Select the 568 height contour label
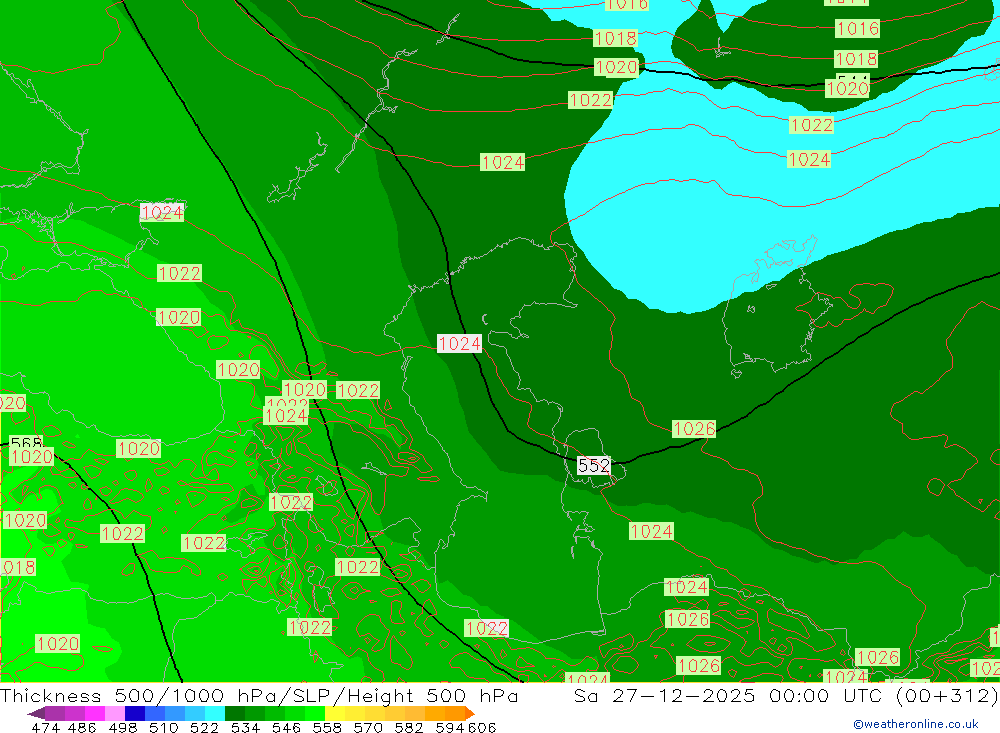The width and height of the screenshot is (1000, 733). pyautogui.click(x=26, y=441)
